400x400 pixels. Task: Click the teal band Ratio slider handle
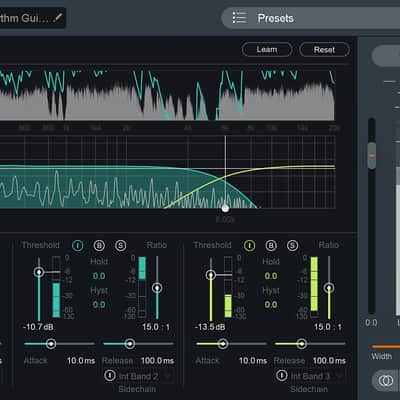point(157,288)
